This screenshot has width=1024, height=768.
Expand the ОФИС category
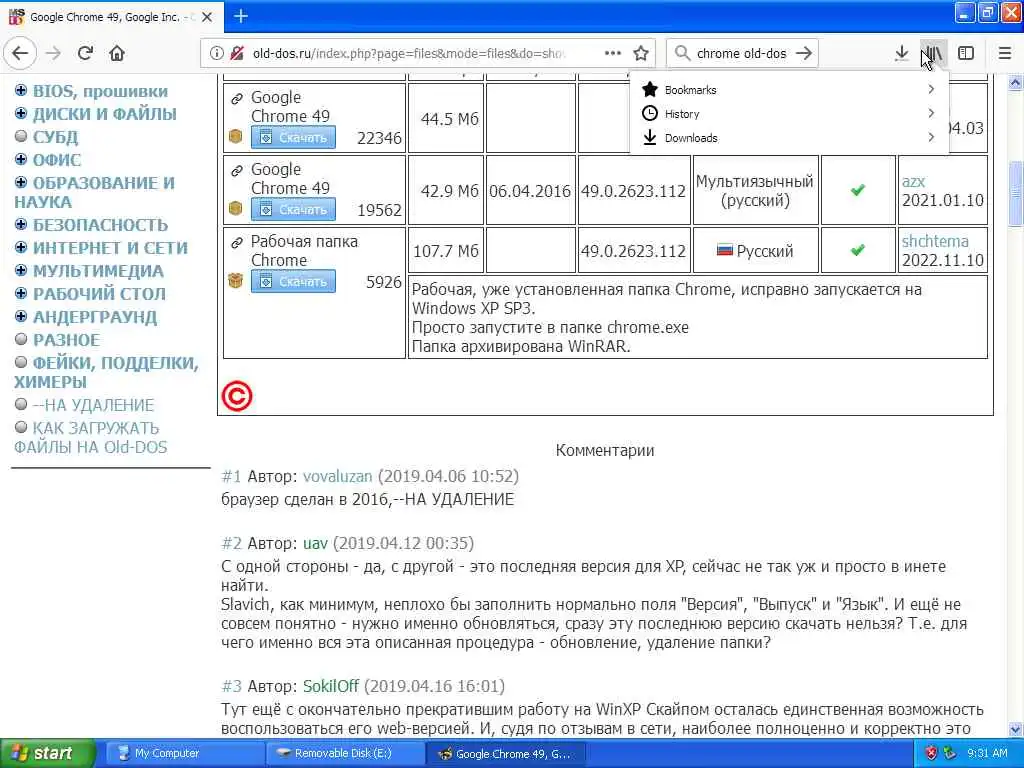(x=21, y=159)
